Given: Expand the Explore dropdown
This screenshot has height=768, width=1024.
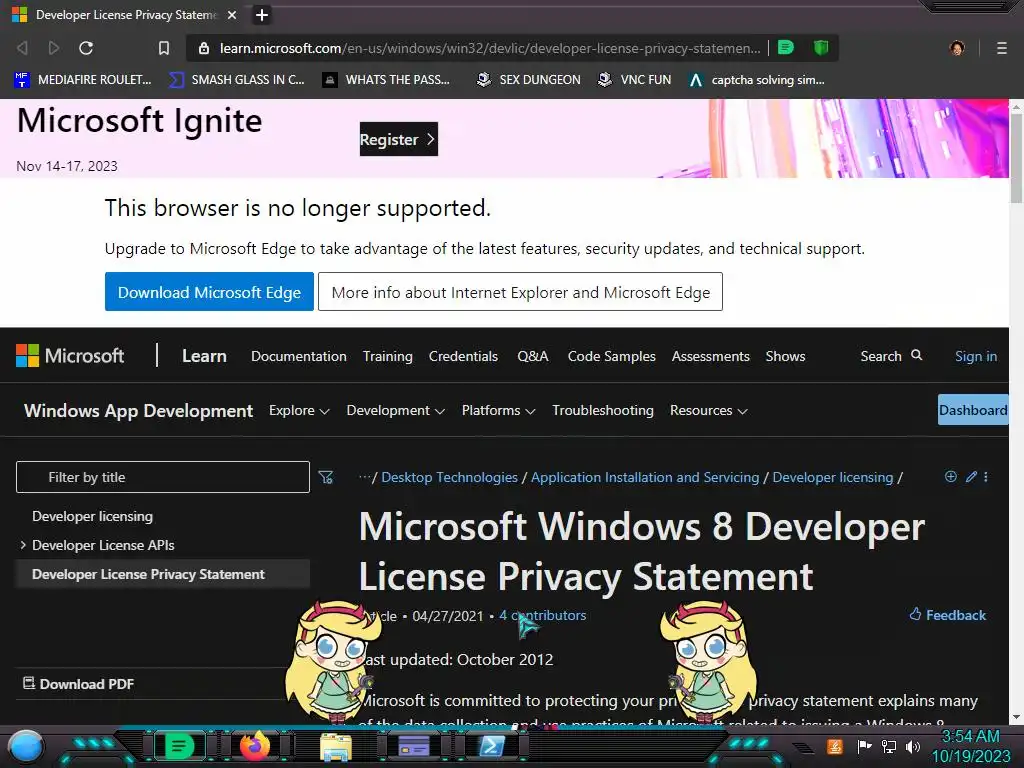Looking at the screenshot, I should [299, 410].
